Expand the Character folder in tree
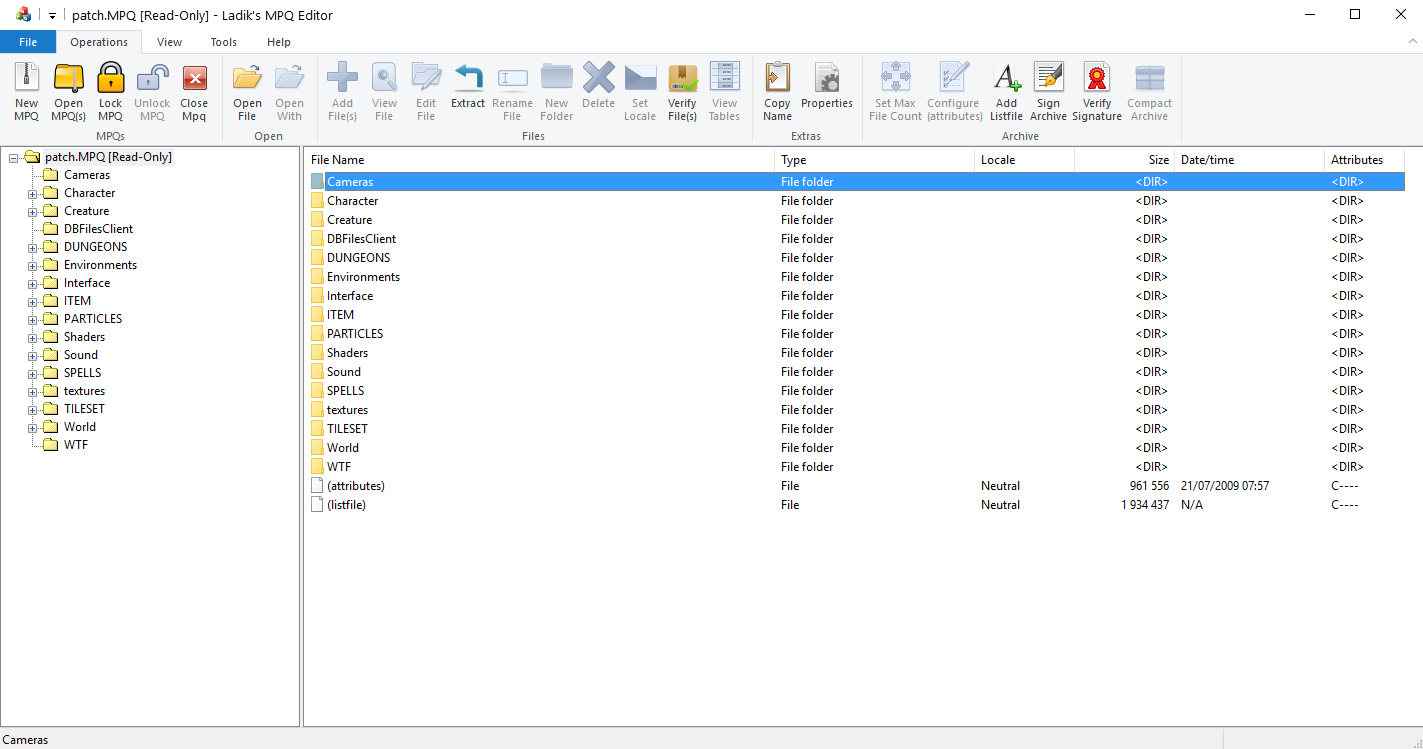 (x=32, y=193)
